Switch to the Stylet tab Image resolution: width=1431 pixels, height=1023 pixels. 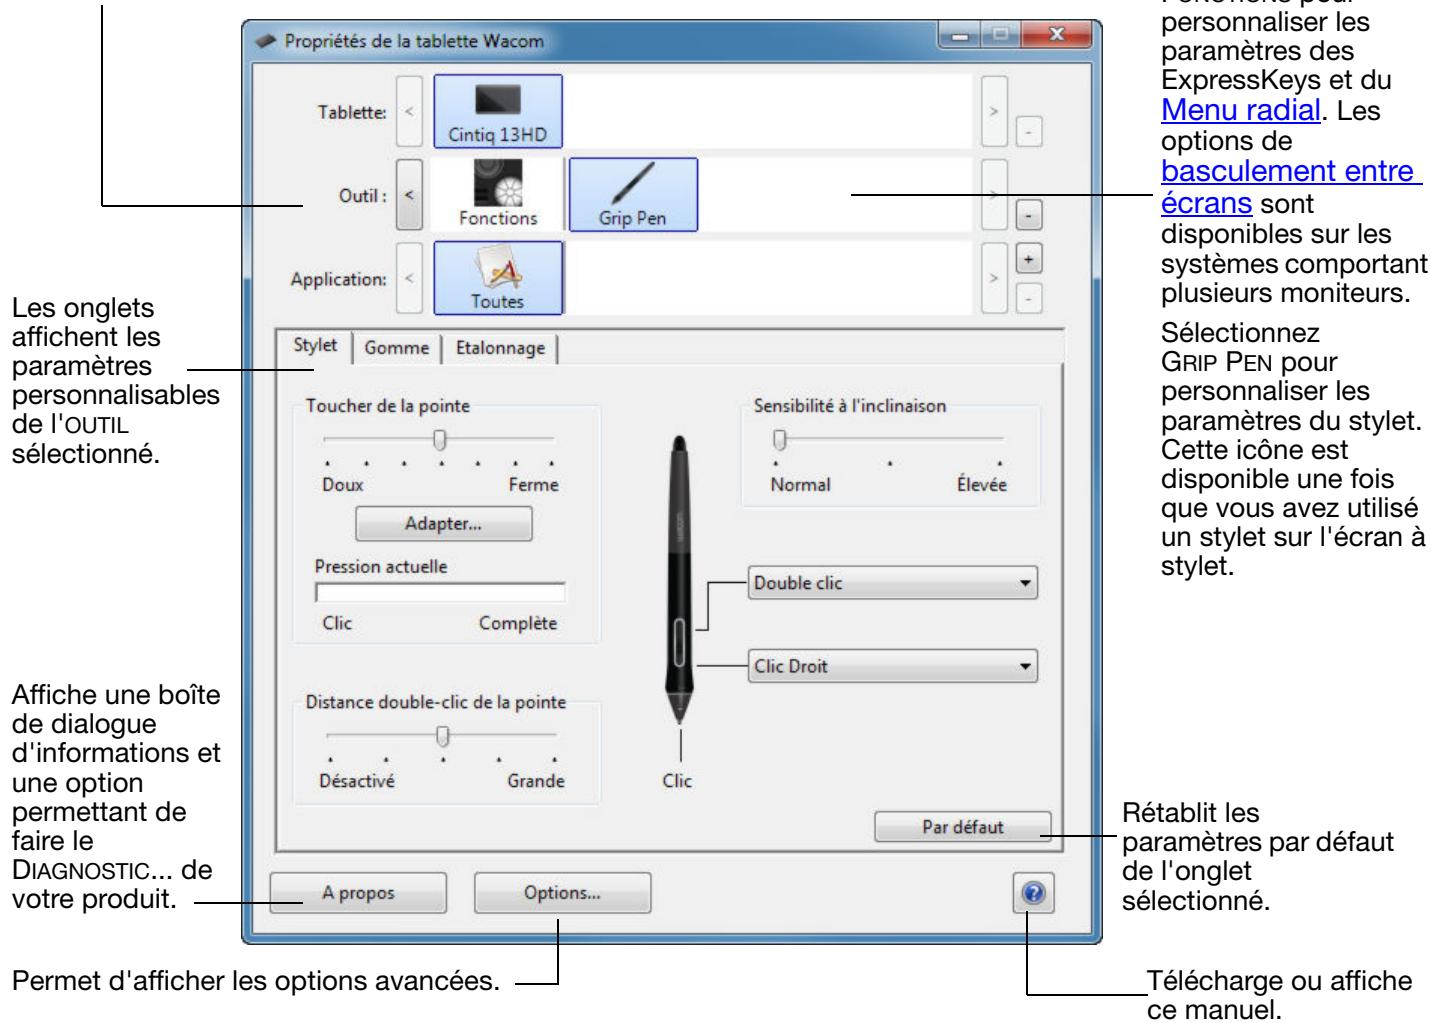point(315,346)
